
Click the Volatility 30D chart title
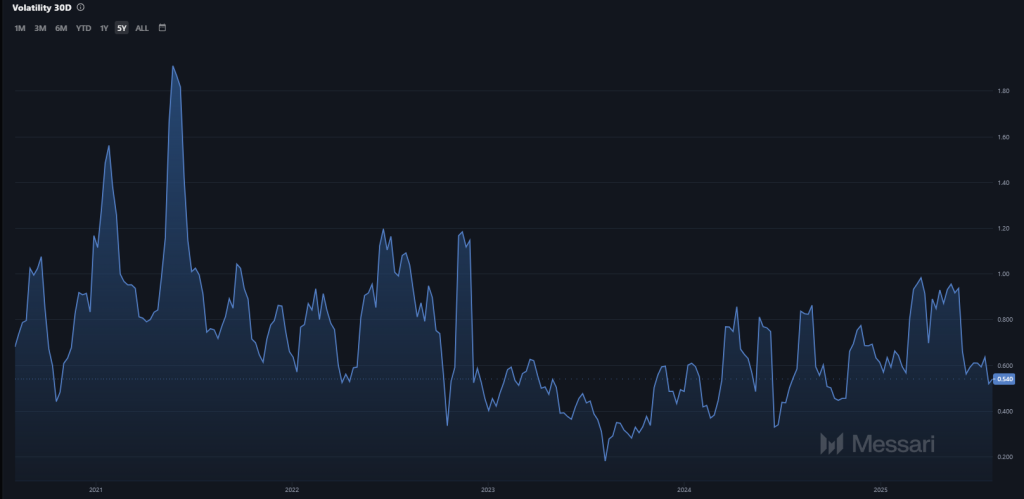(41, 7)
